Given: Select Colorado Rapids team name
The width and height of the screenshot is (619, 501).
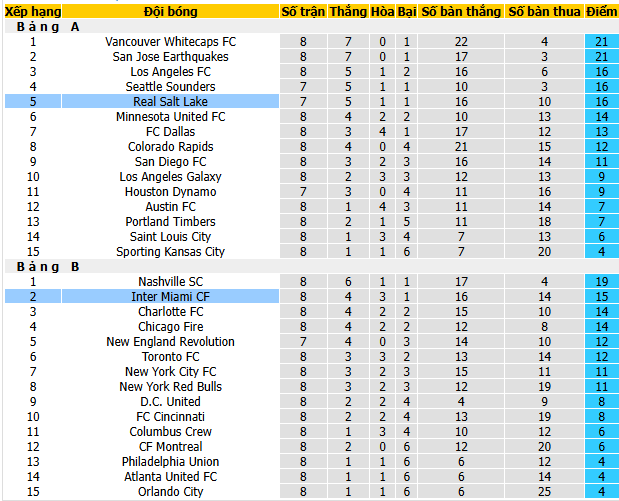Looking at the screenshot, I should pos(170,147).
